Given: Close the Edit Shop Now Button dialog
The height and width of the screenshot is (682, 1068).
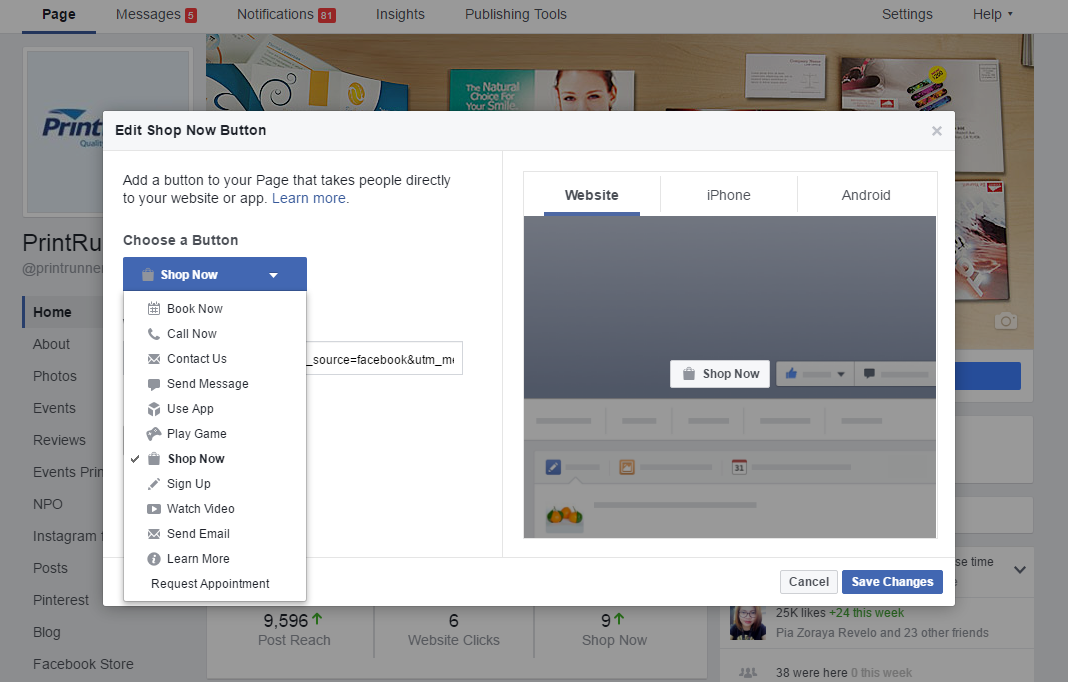Looking at the screenshot, I should (937, 131).
